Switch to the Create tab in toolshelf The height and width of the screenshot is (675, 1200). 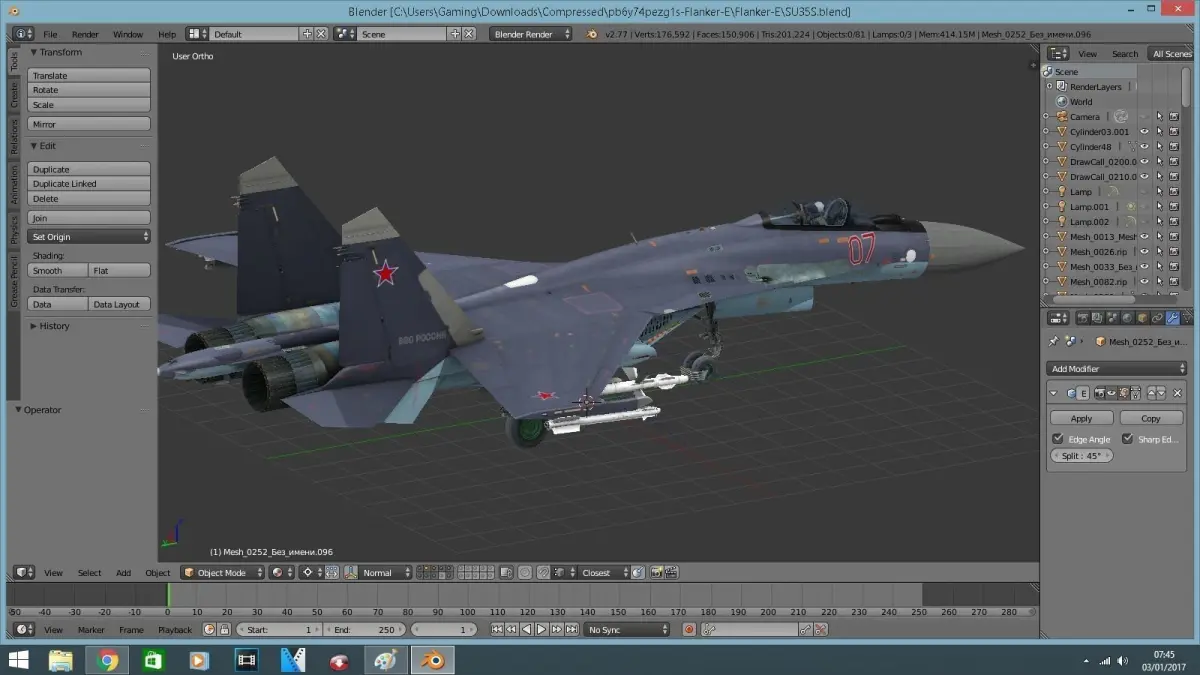[x=14, y=95]
